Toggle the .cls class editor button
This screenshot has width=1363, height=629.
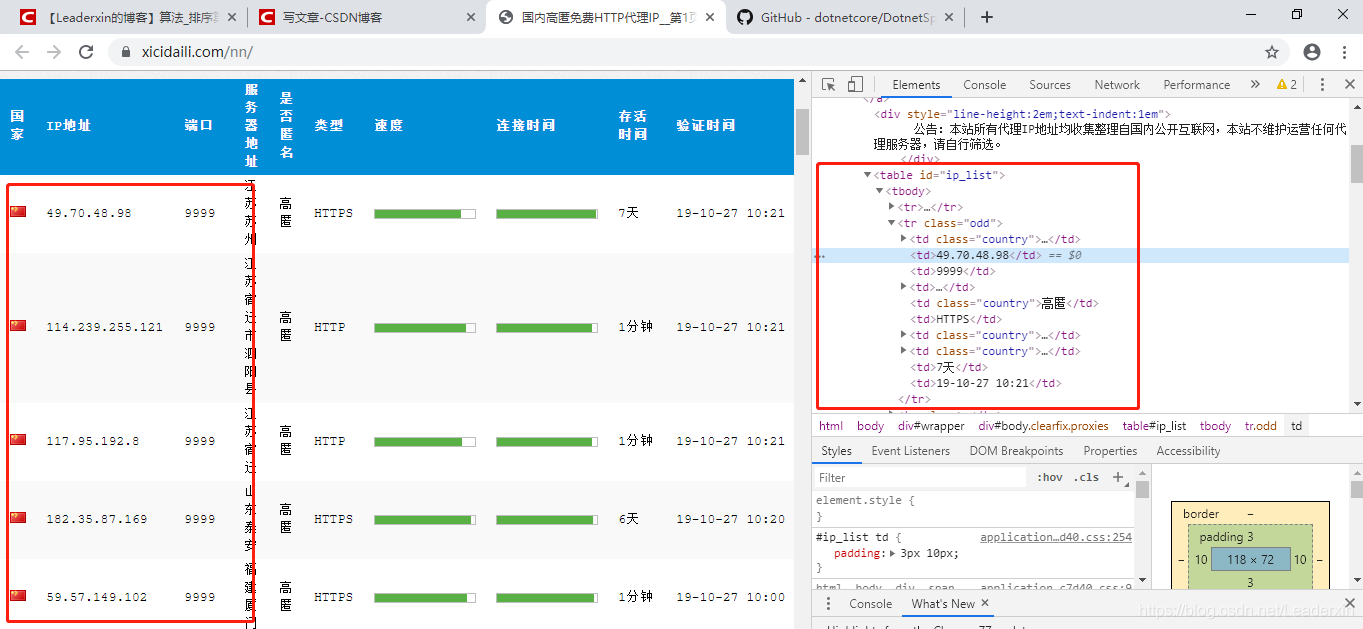point(1087,477)
